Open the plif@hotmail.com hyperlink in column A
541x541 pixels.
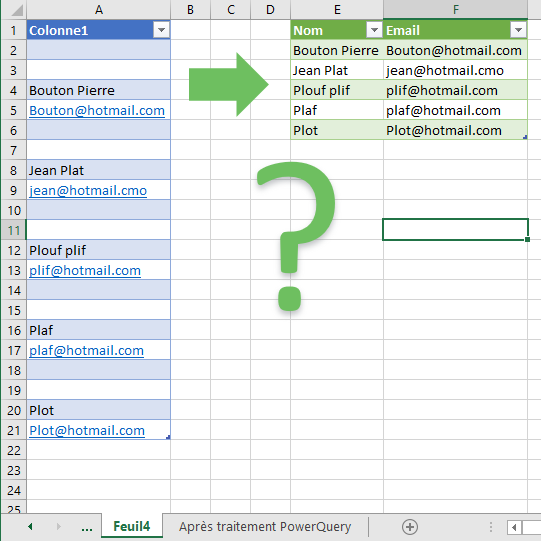coord(85,270)
